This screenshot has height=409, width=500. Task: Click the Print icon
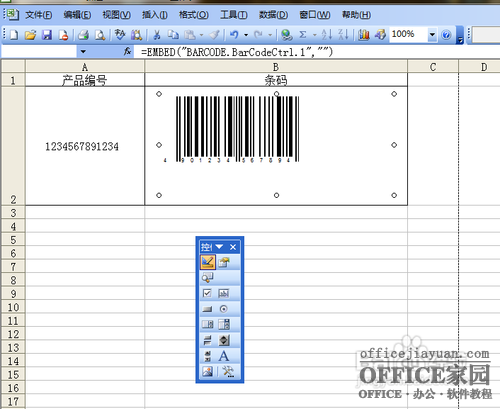coord(83,35)
